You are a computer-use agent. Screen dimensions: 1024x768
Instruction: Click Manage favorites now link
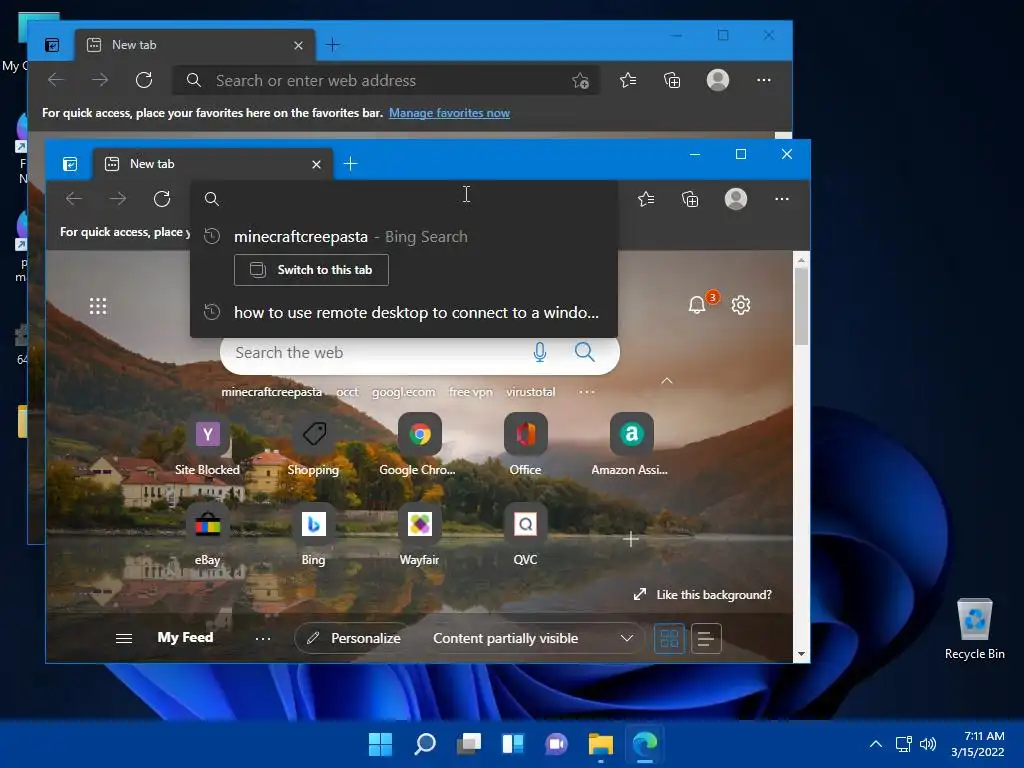click(x=449, y=113)
